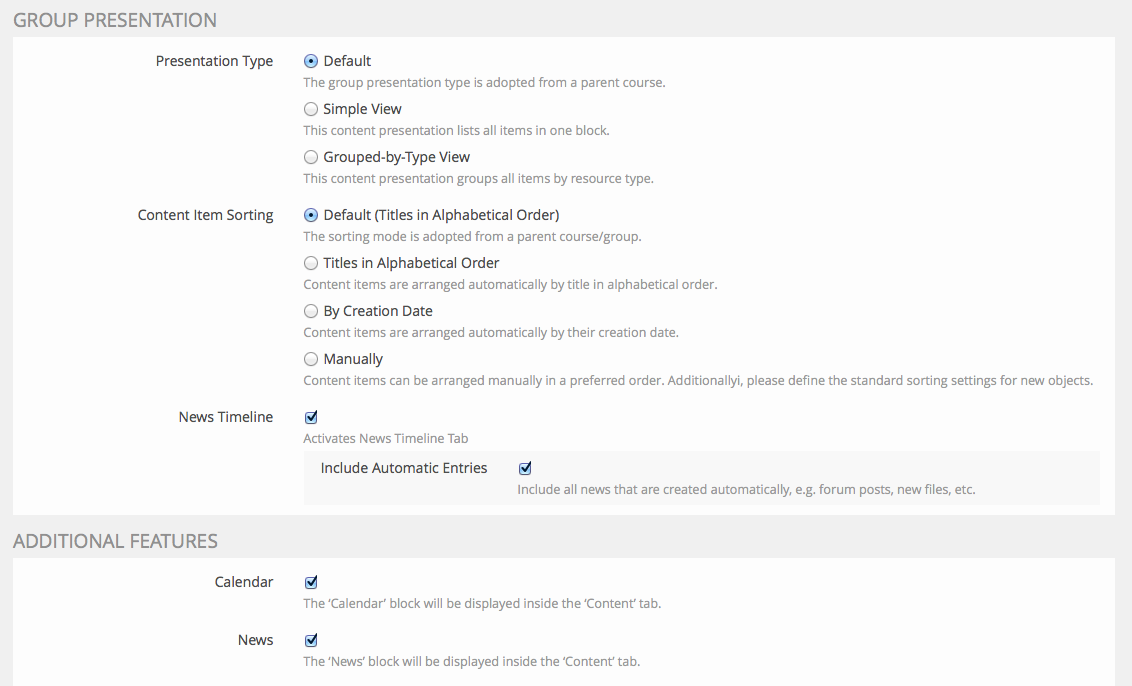Click the Presentation Type field label

click(214, 61)
